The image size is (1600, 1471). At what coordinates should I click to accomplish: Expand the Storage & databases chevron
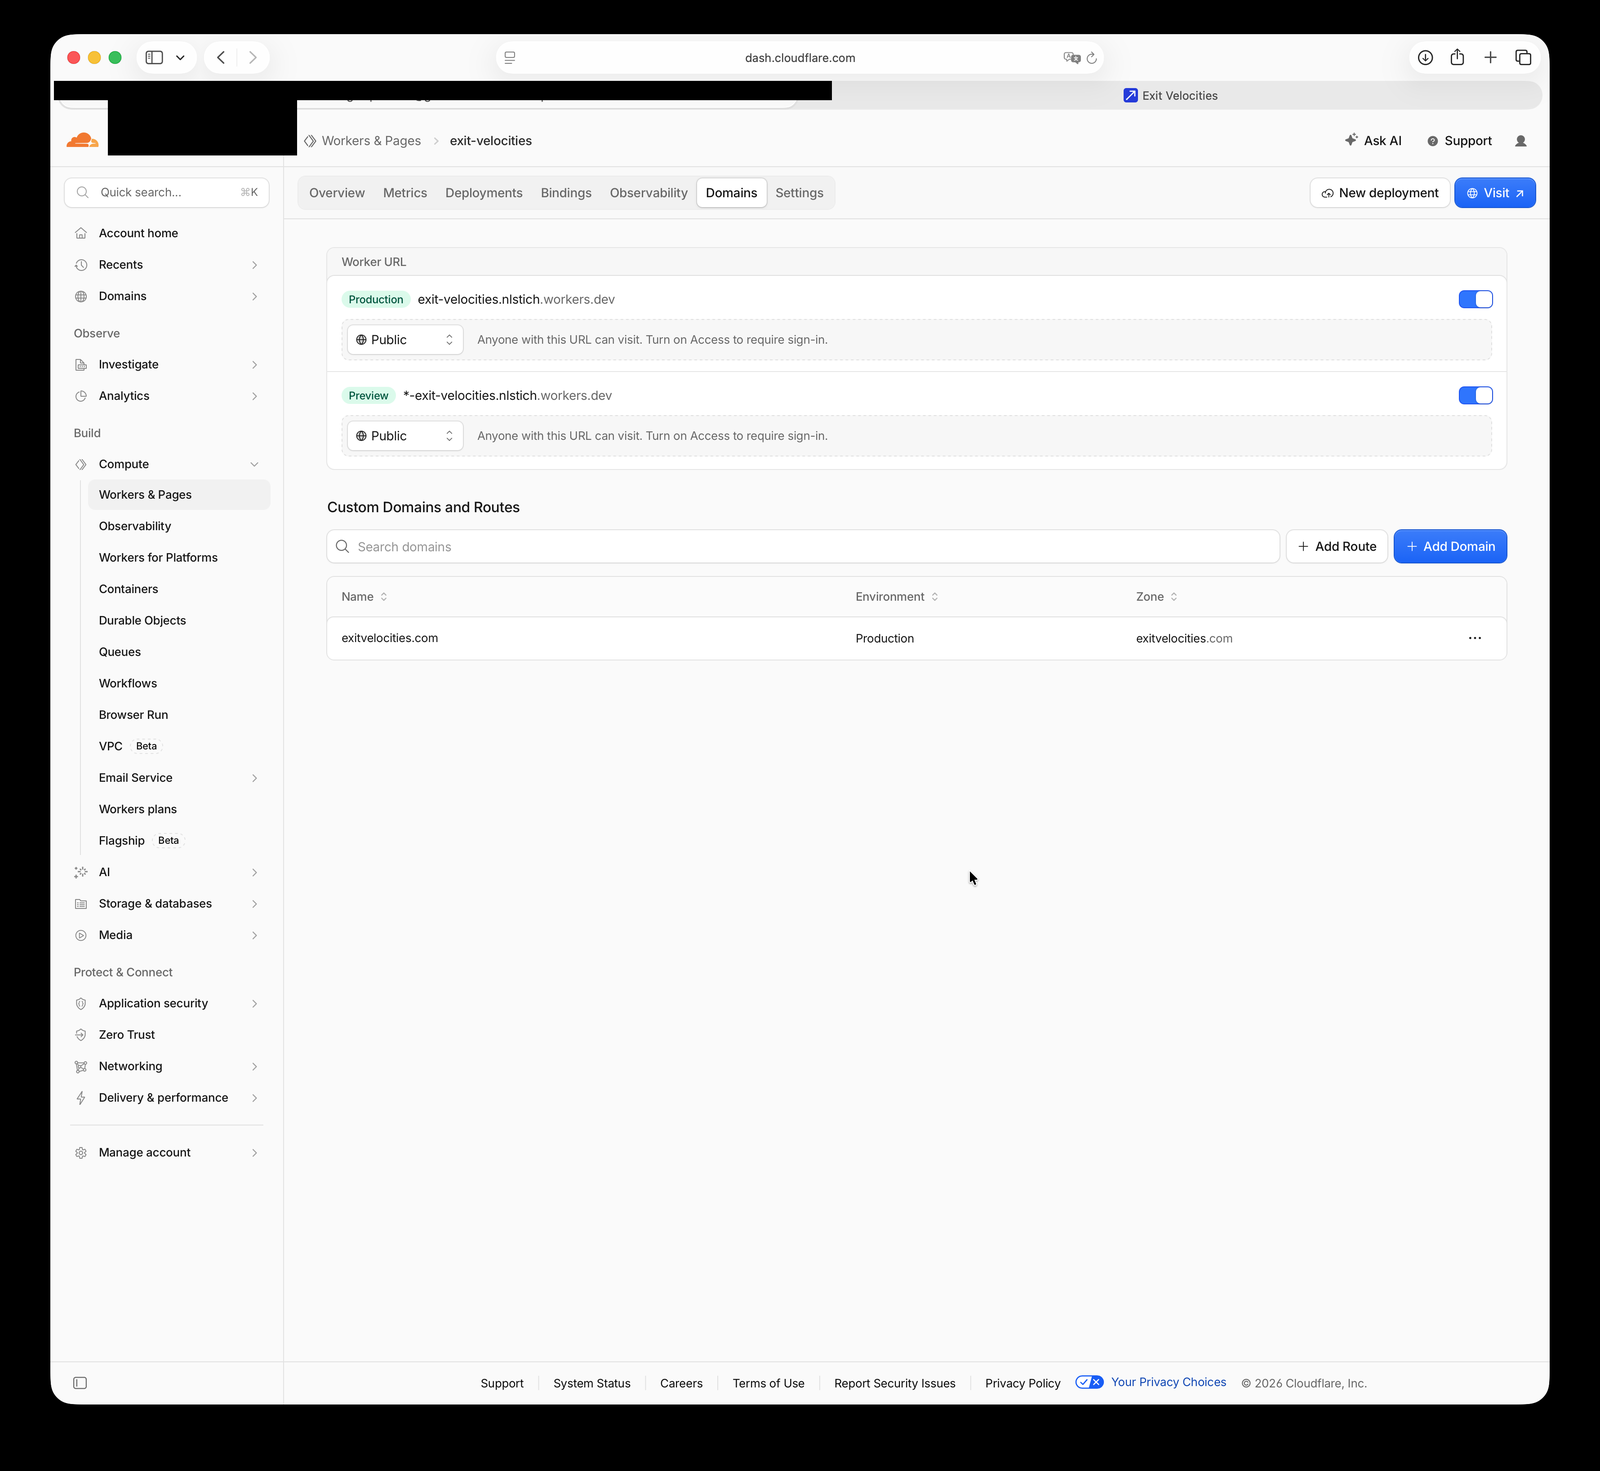coord(254,904)
